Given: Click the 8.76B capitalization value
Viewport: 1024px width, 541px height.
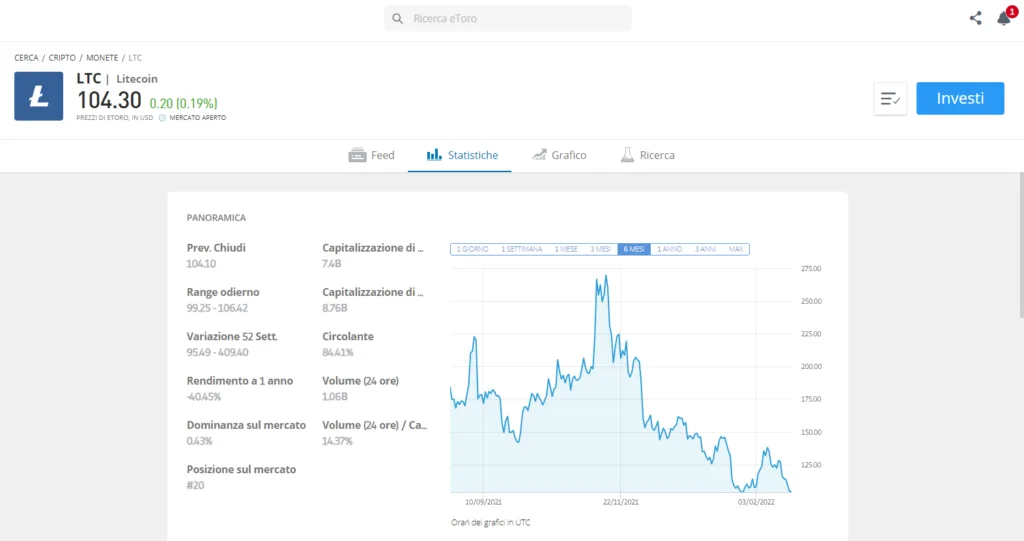Looking at the screenshot, I should click(335, 308).
